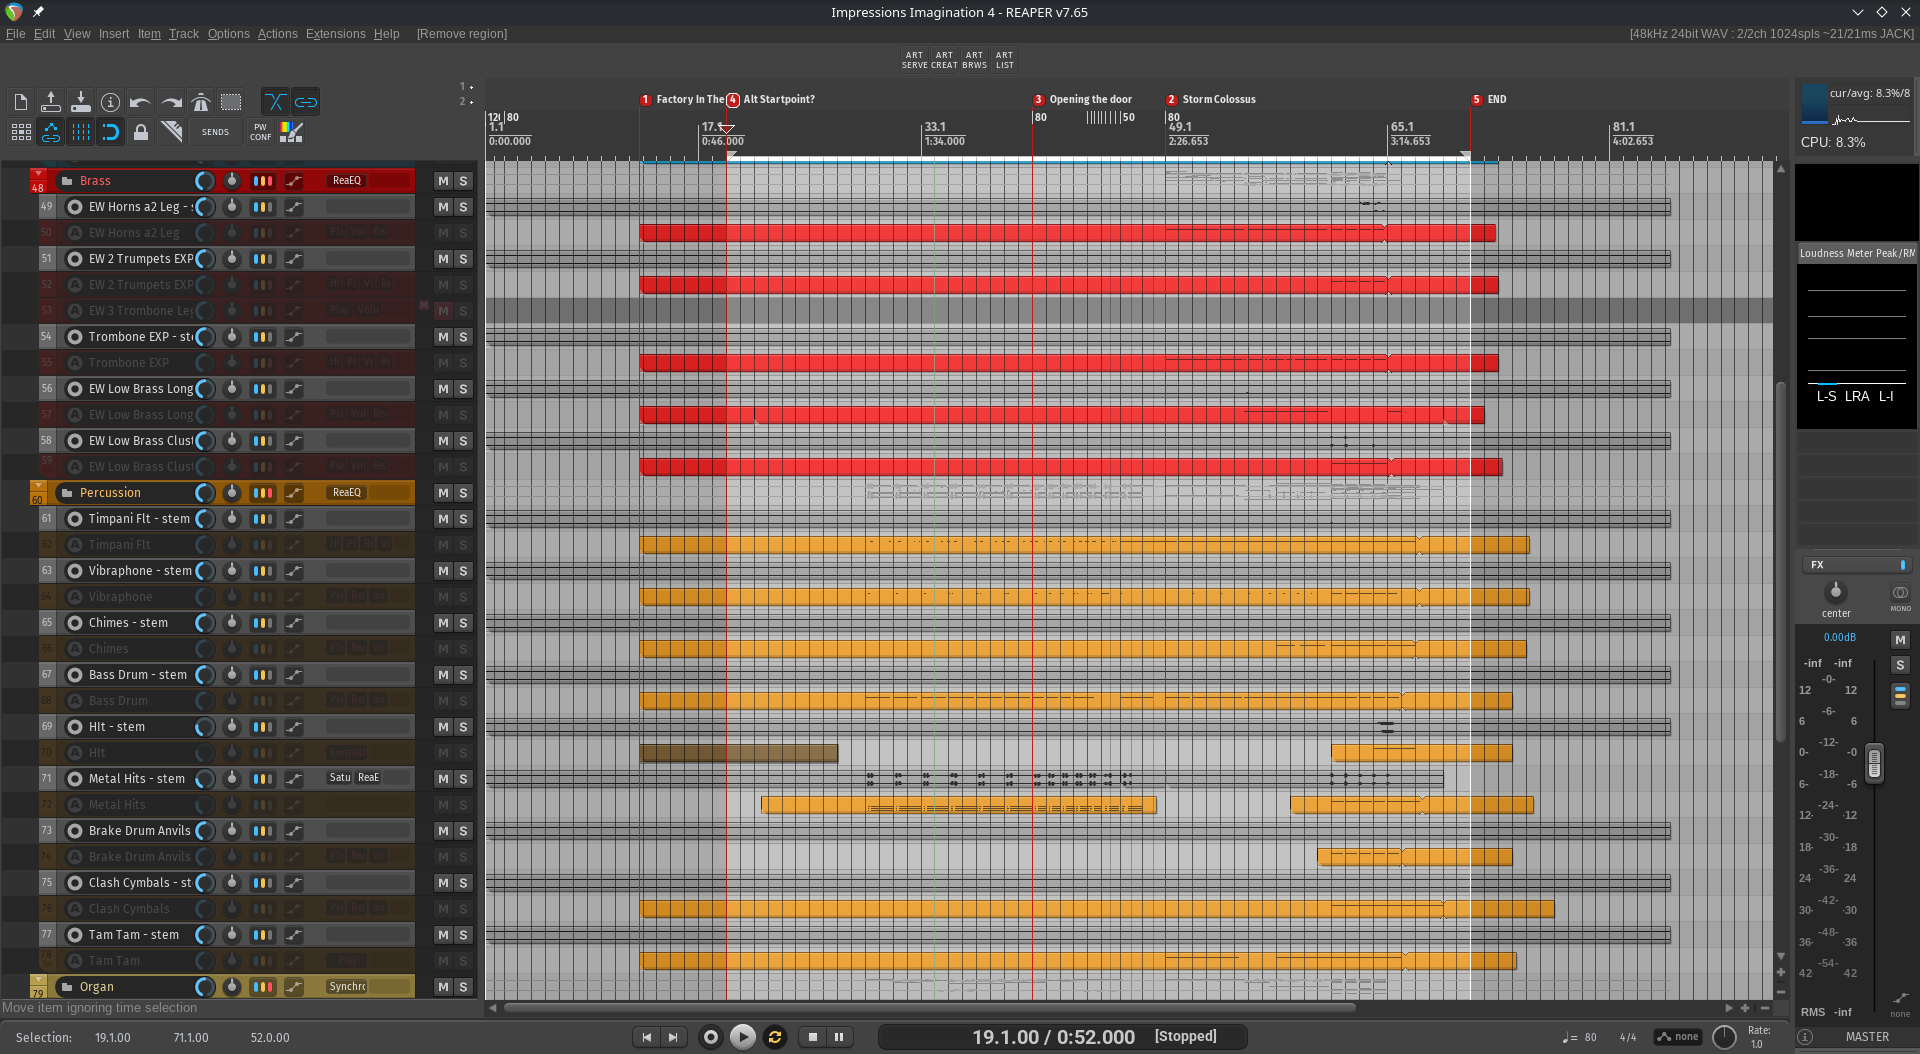The width and height of the screenshot is (1920, 1054).
Task: Open envelope settings on Tam Tam - stem
Action: pos(293,935)
